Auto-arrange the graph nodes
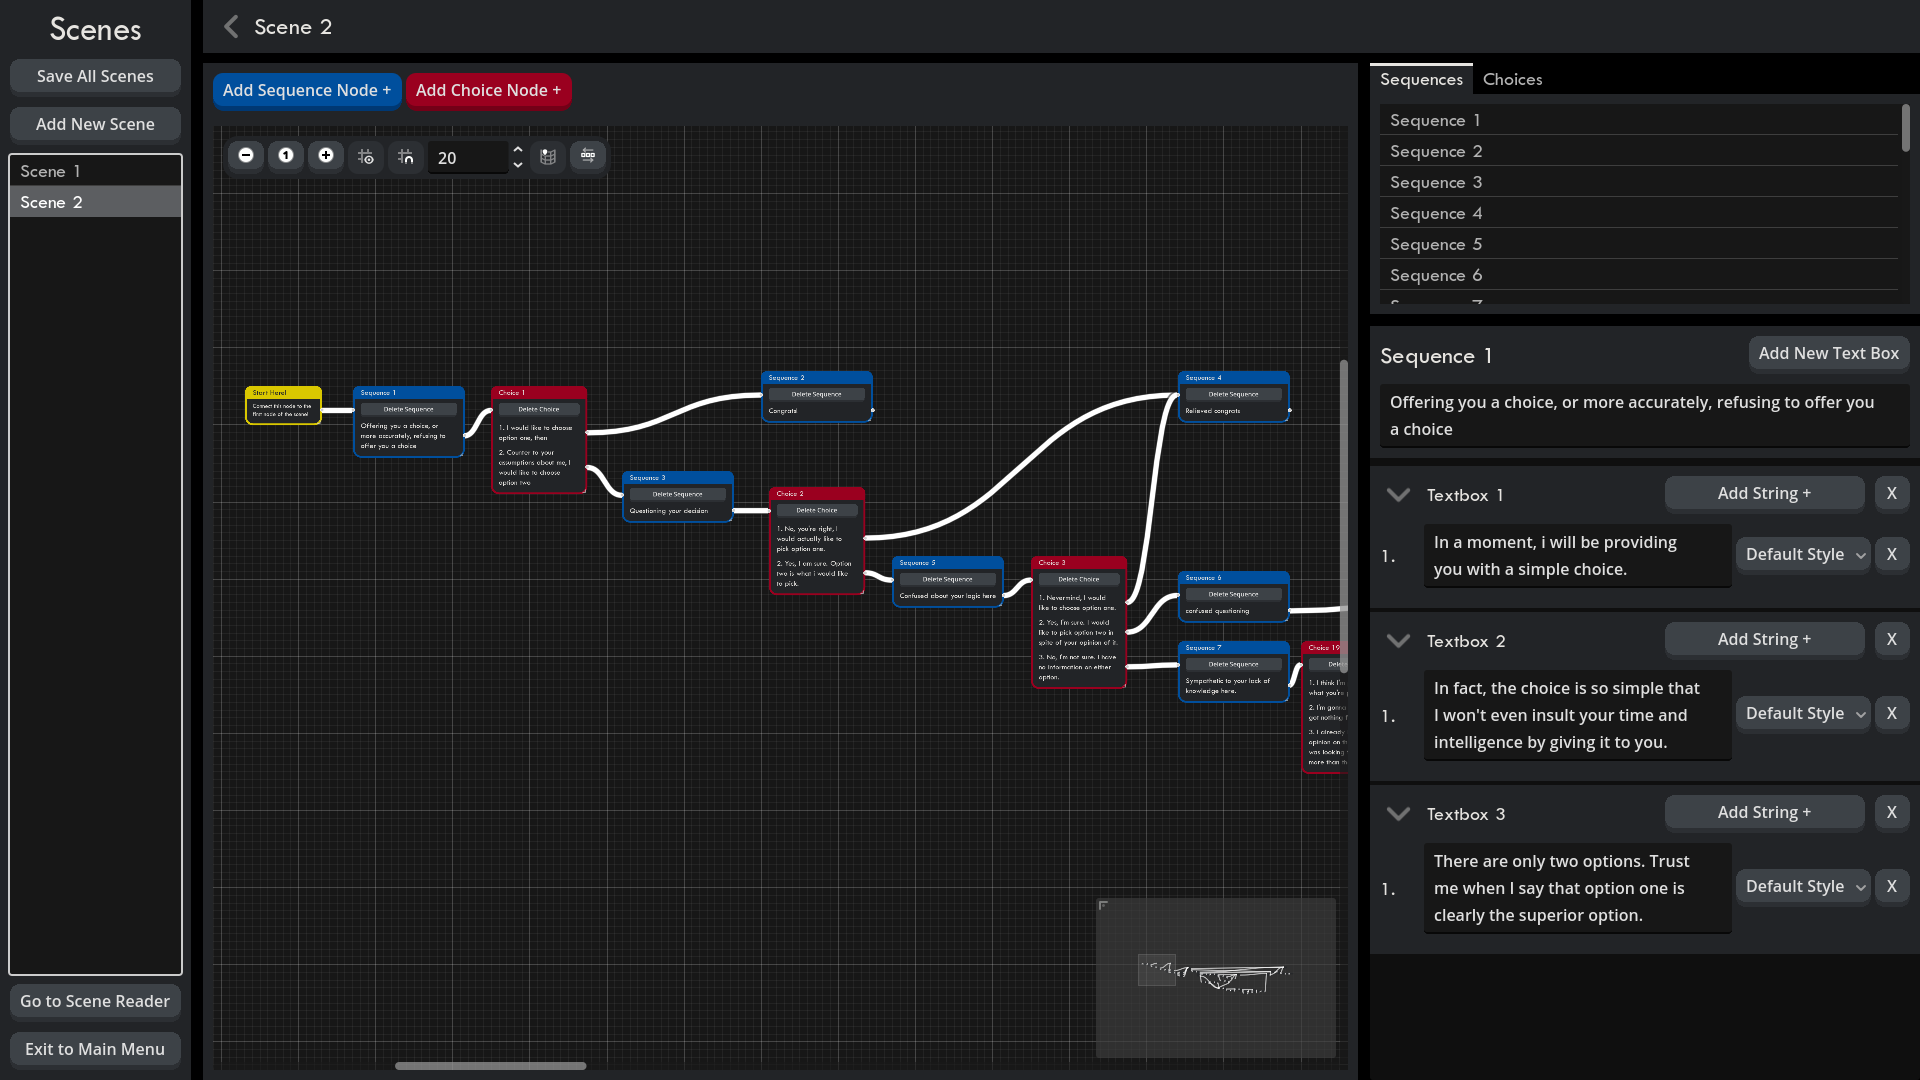Screen dimensions: 1920x1080 [588, 156]
